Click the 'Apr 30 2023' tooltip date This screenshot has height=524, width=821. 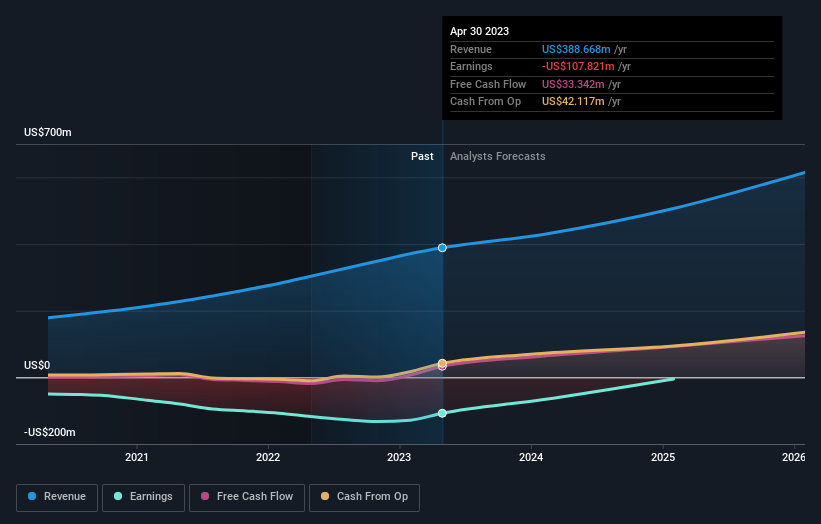(x=480, y=31)
